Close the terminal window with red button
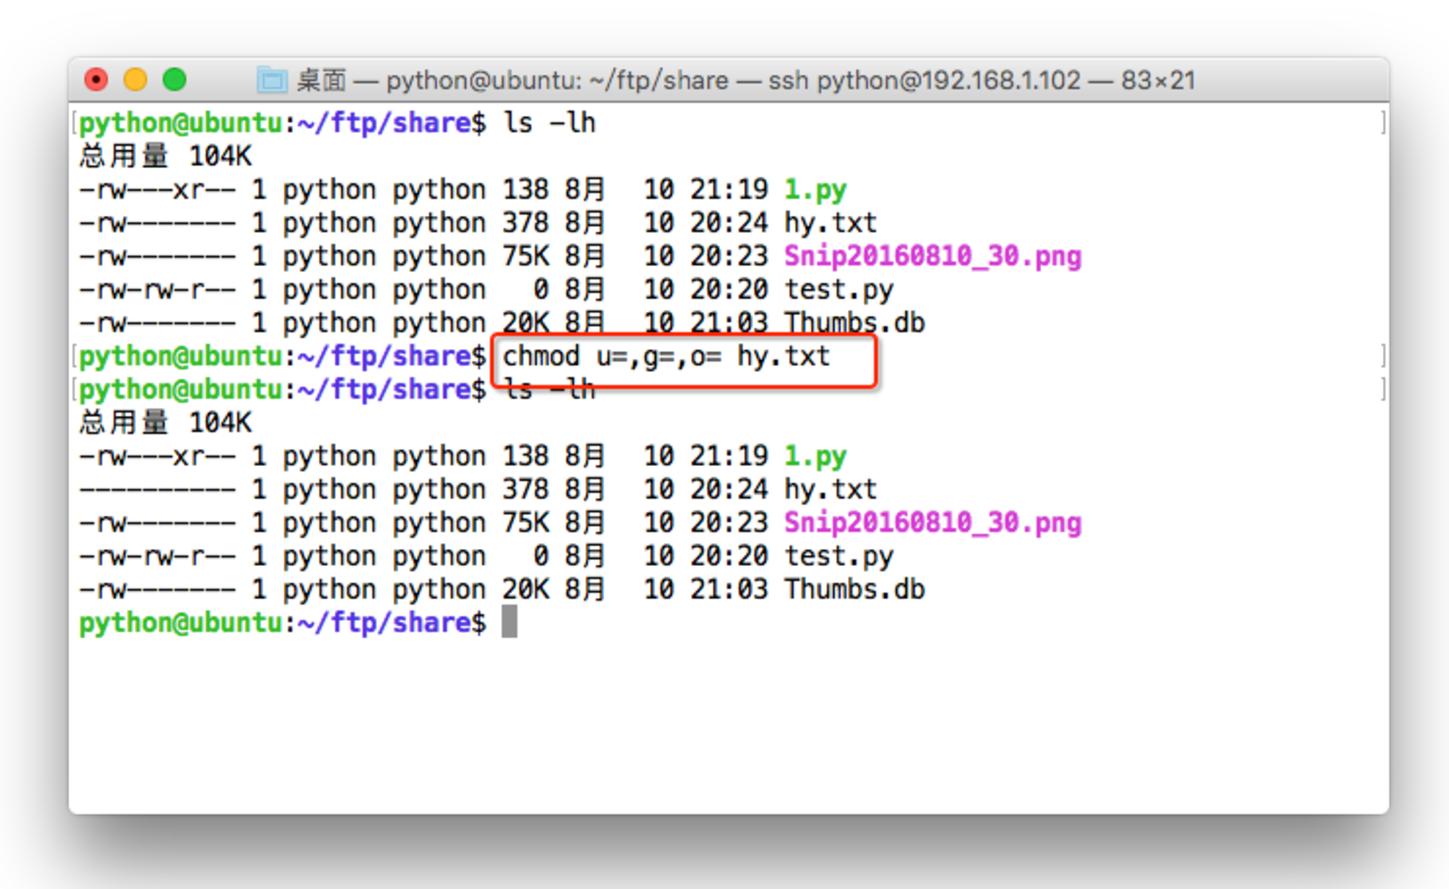Screen dimensions: 1449x889 pos(96,79)
